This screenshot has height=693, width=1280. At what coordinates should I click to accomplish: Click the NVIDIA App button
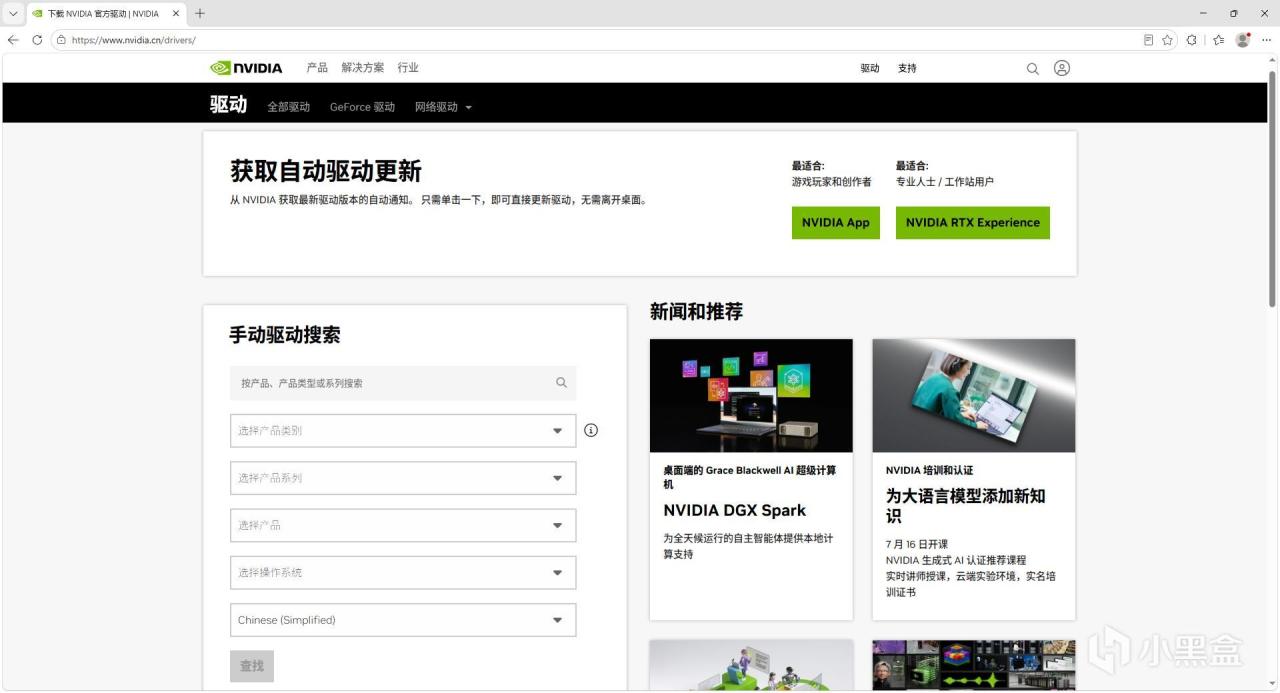coord(836,223)
